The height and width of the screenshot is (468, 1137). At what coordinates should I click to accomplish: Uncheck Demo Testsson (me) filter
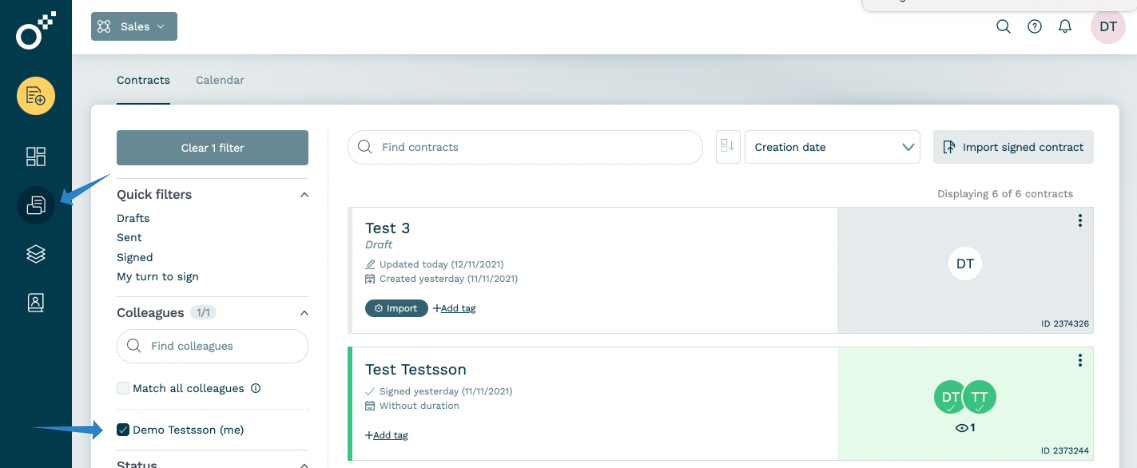(x=123, y=430)
